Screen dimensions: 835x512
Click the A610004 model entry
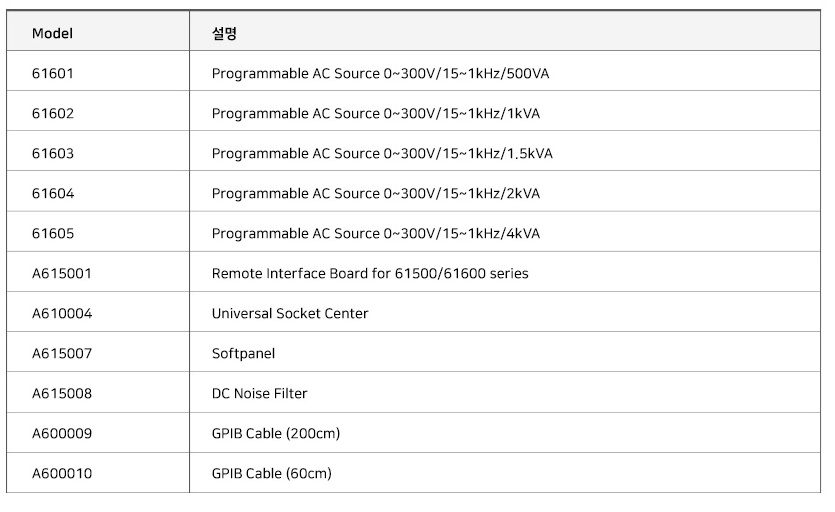pyautogui.click(x=62, y=313)
